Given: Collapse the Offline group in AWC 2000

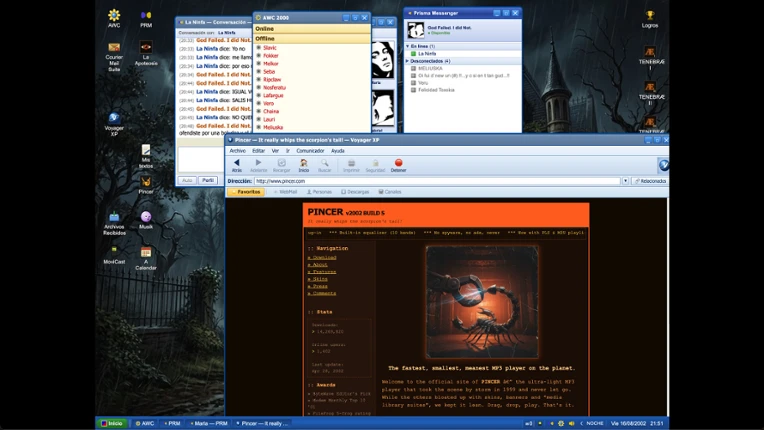Looking at the screenshot, I should pyautogui.click(x=312, y=38).
